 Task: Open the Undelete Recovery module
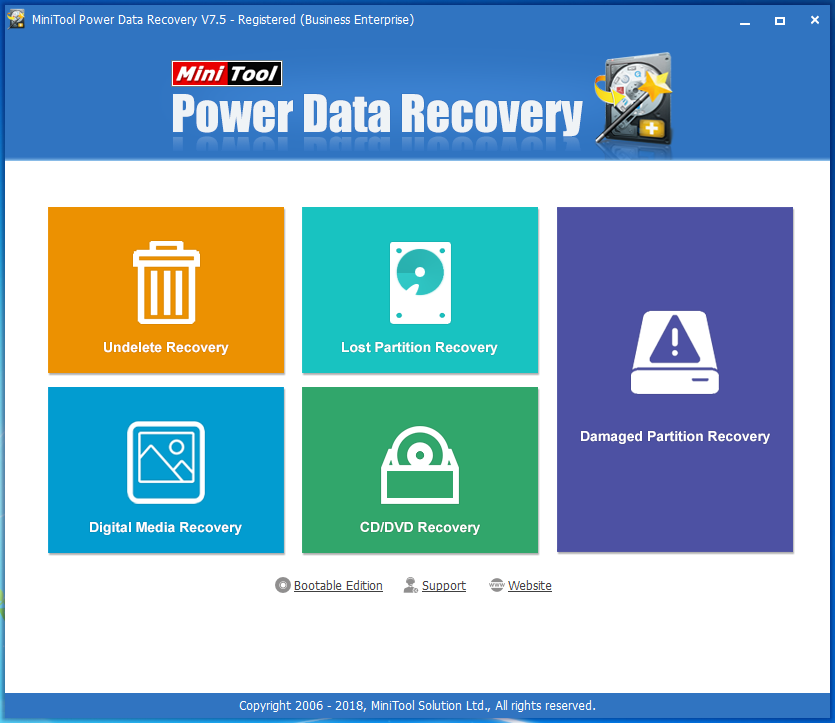(166, 290)
